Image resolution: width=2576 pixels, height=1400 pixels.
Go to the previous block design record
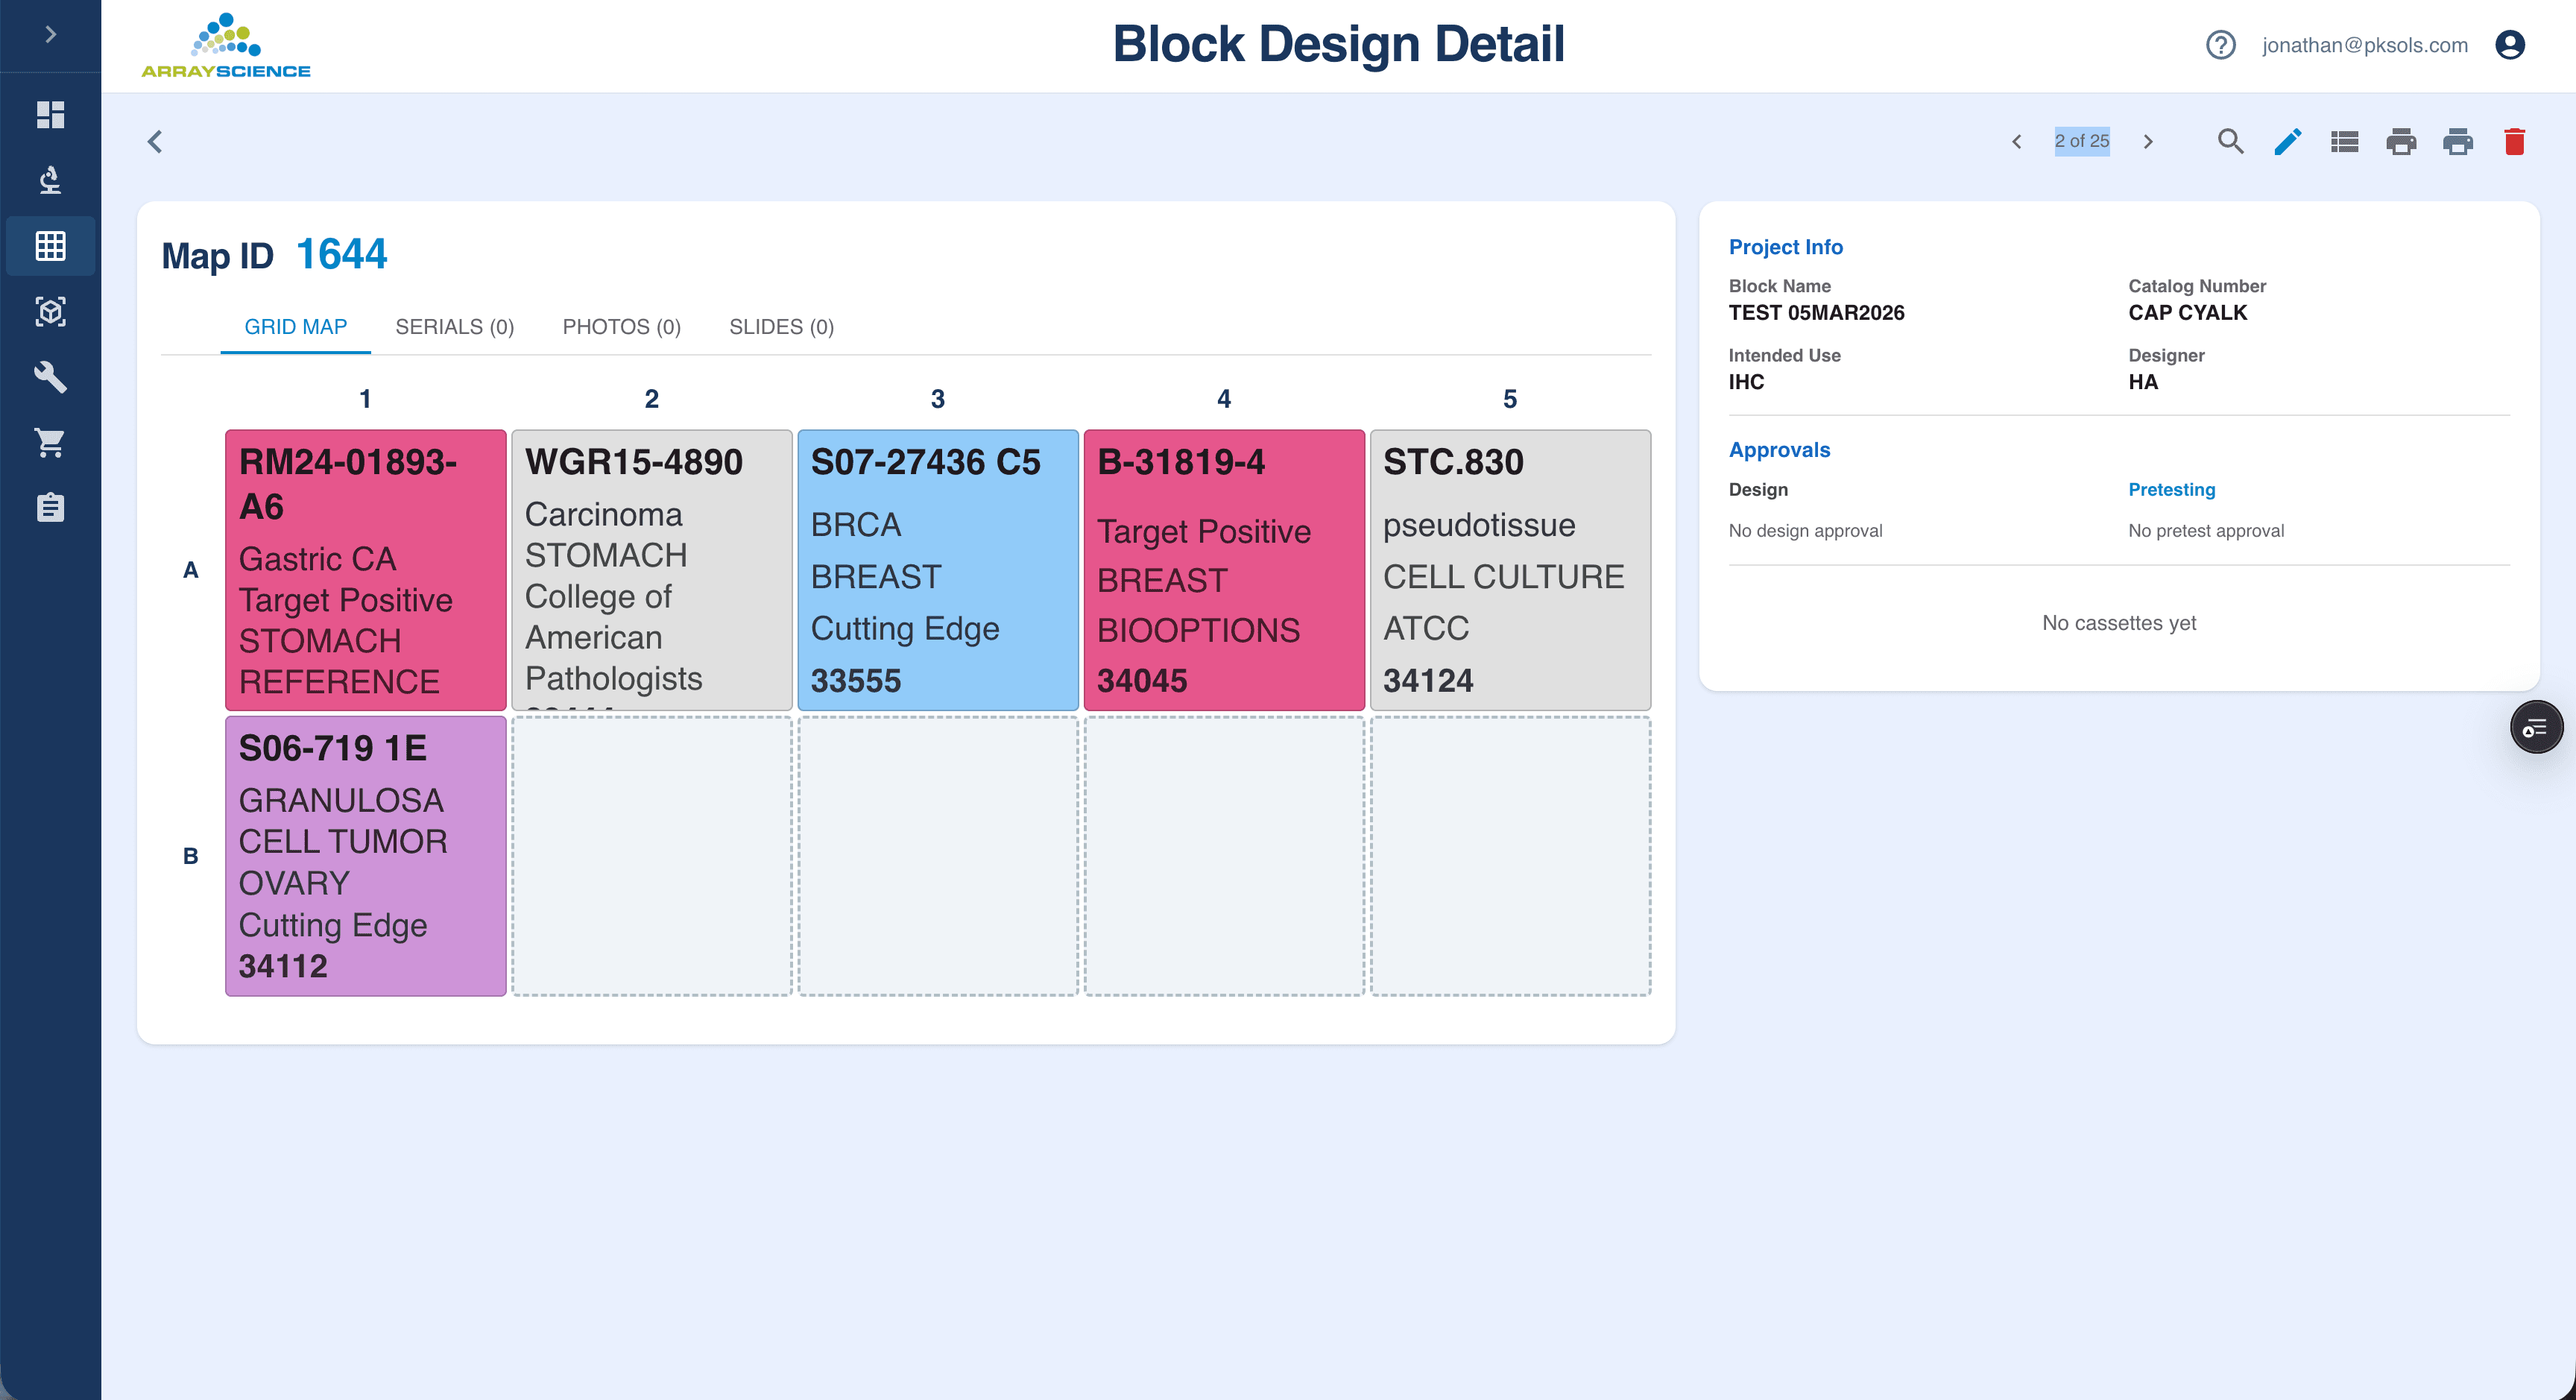[x=2018, y=142]
